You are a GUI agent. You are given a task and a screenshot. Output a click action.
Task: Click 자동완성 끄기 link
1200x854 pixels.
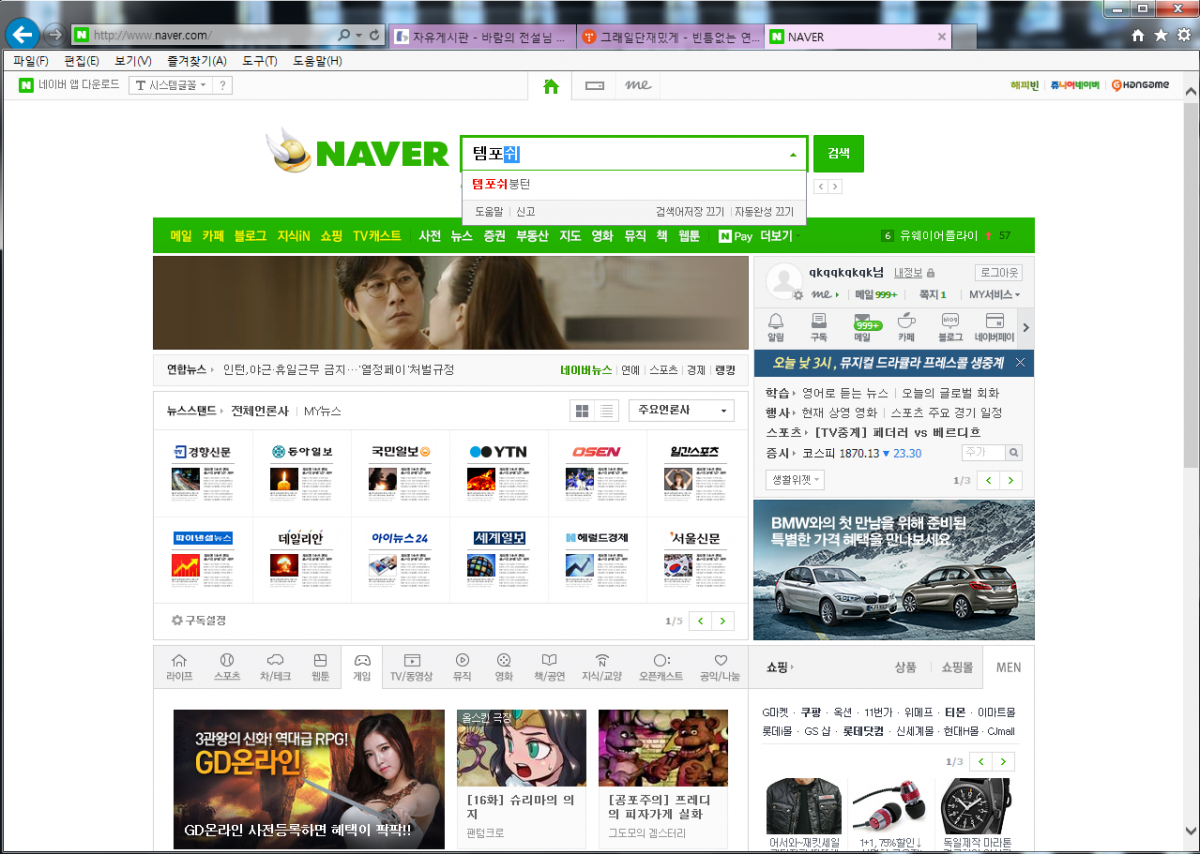764,212
